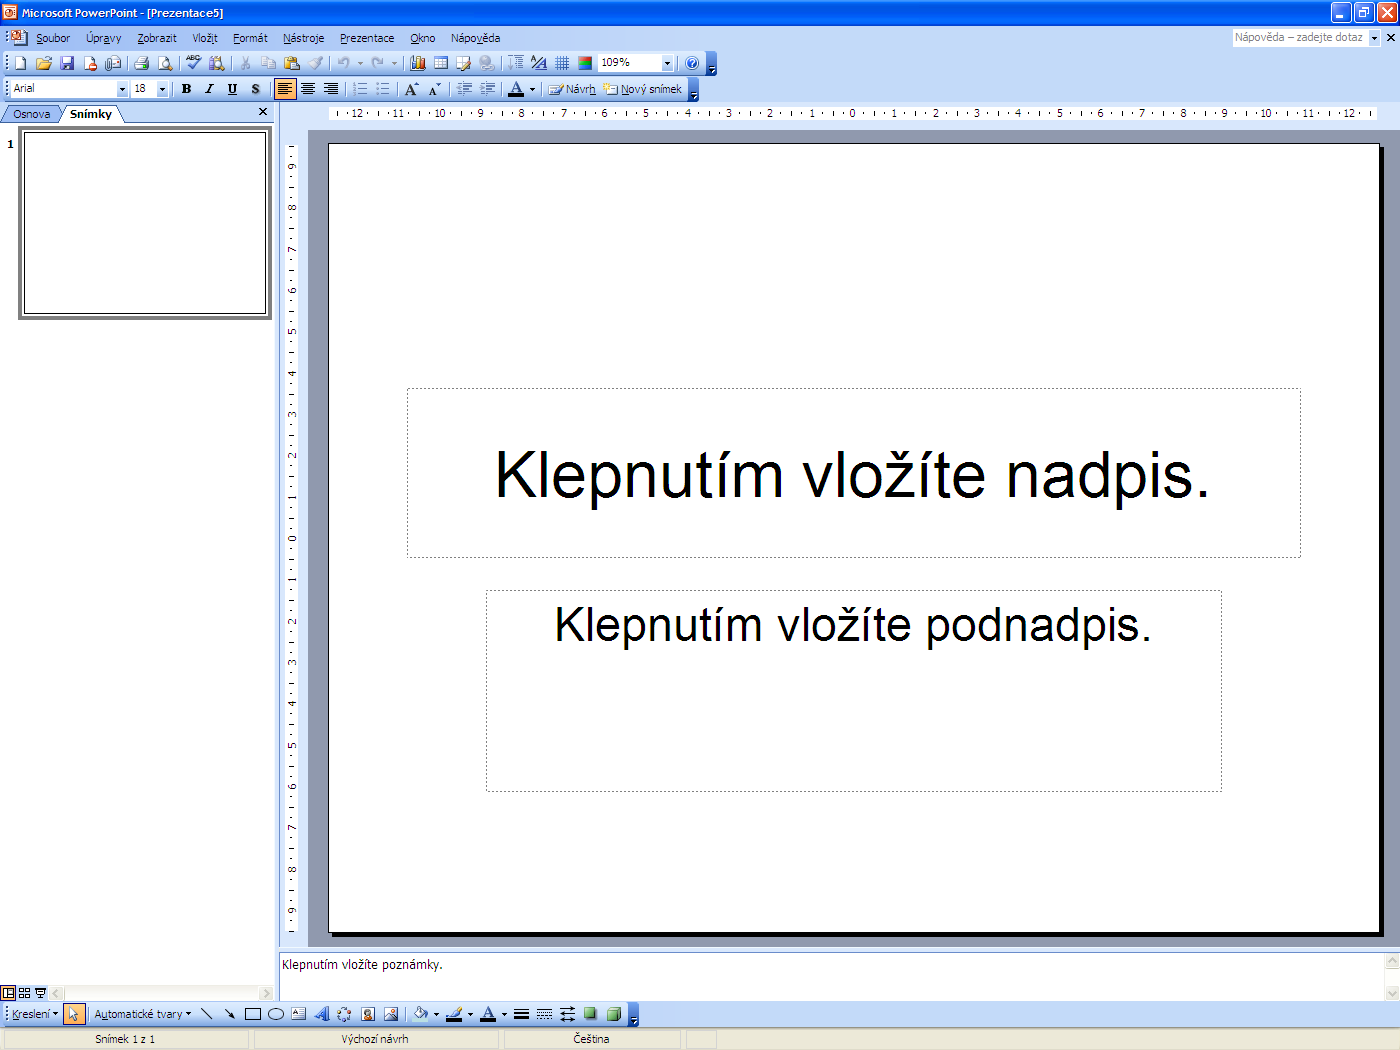Insert a text box
1400x1050 pixels.
(x=299, y=1014)
